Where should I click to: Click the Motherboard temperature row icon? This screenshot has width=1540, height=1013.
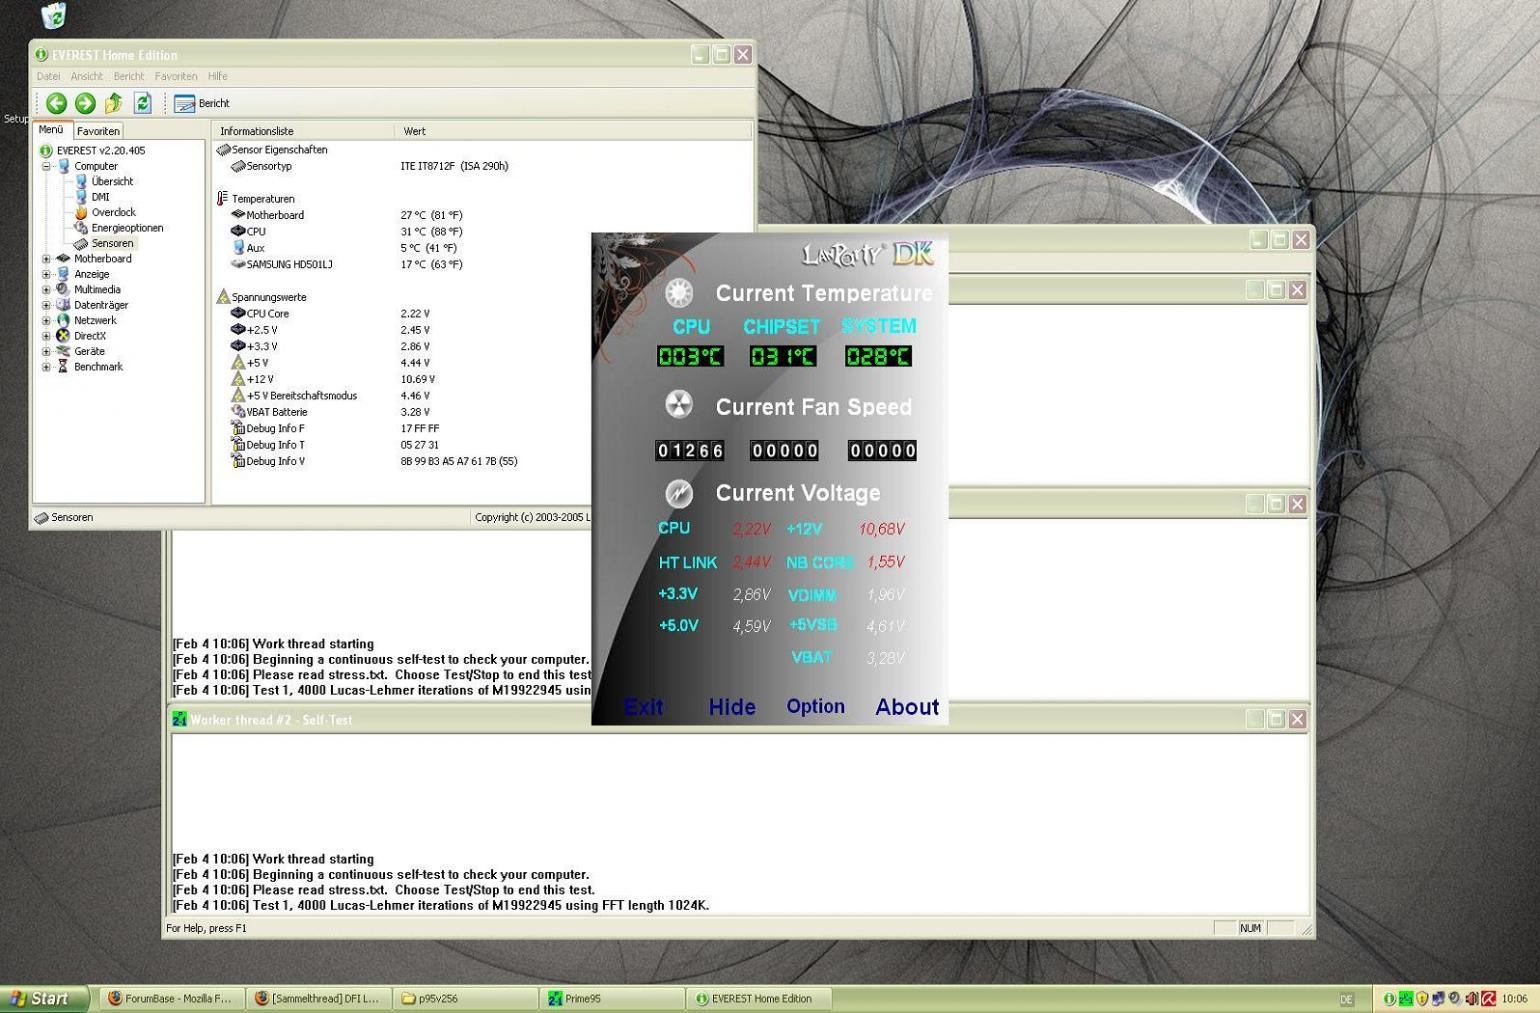pyautogui.click(x=238, y=215)
